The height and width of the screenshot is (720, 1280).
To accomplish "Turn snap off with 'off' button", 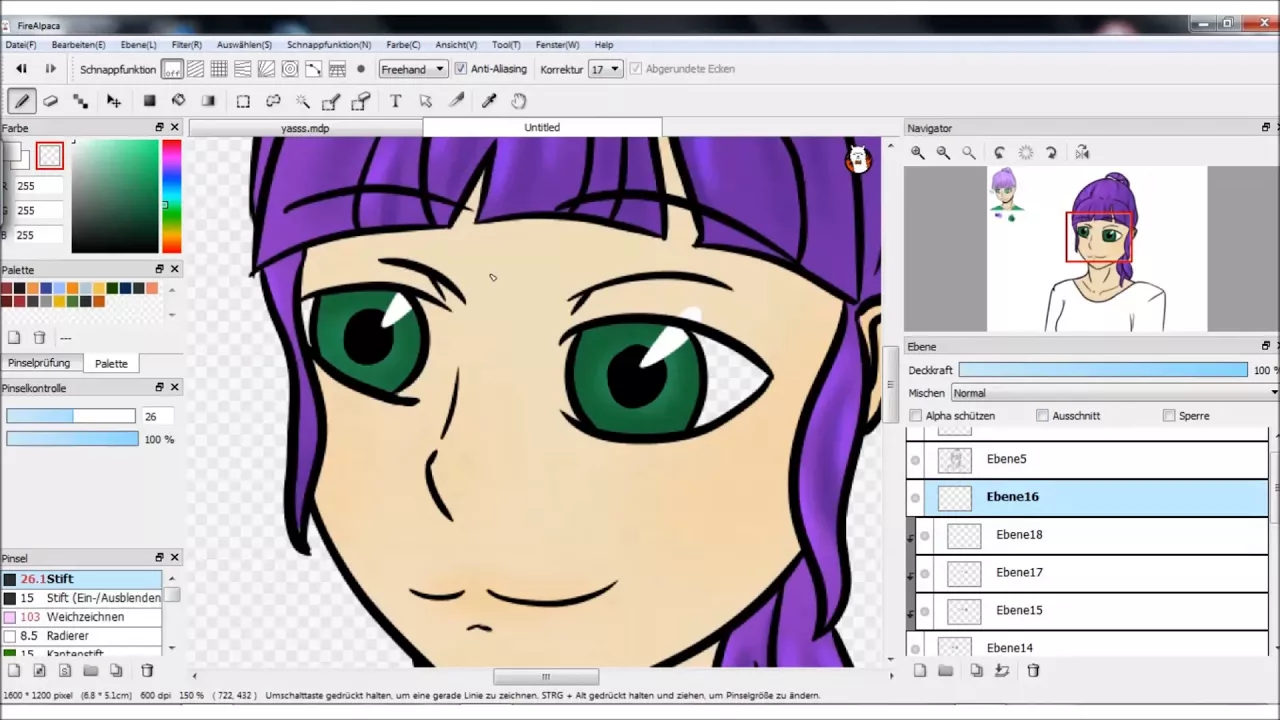I will coord(172,69).
